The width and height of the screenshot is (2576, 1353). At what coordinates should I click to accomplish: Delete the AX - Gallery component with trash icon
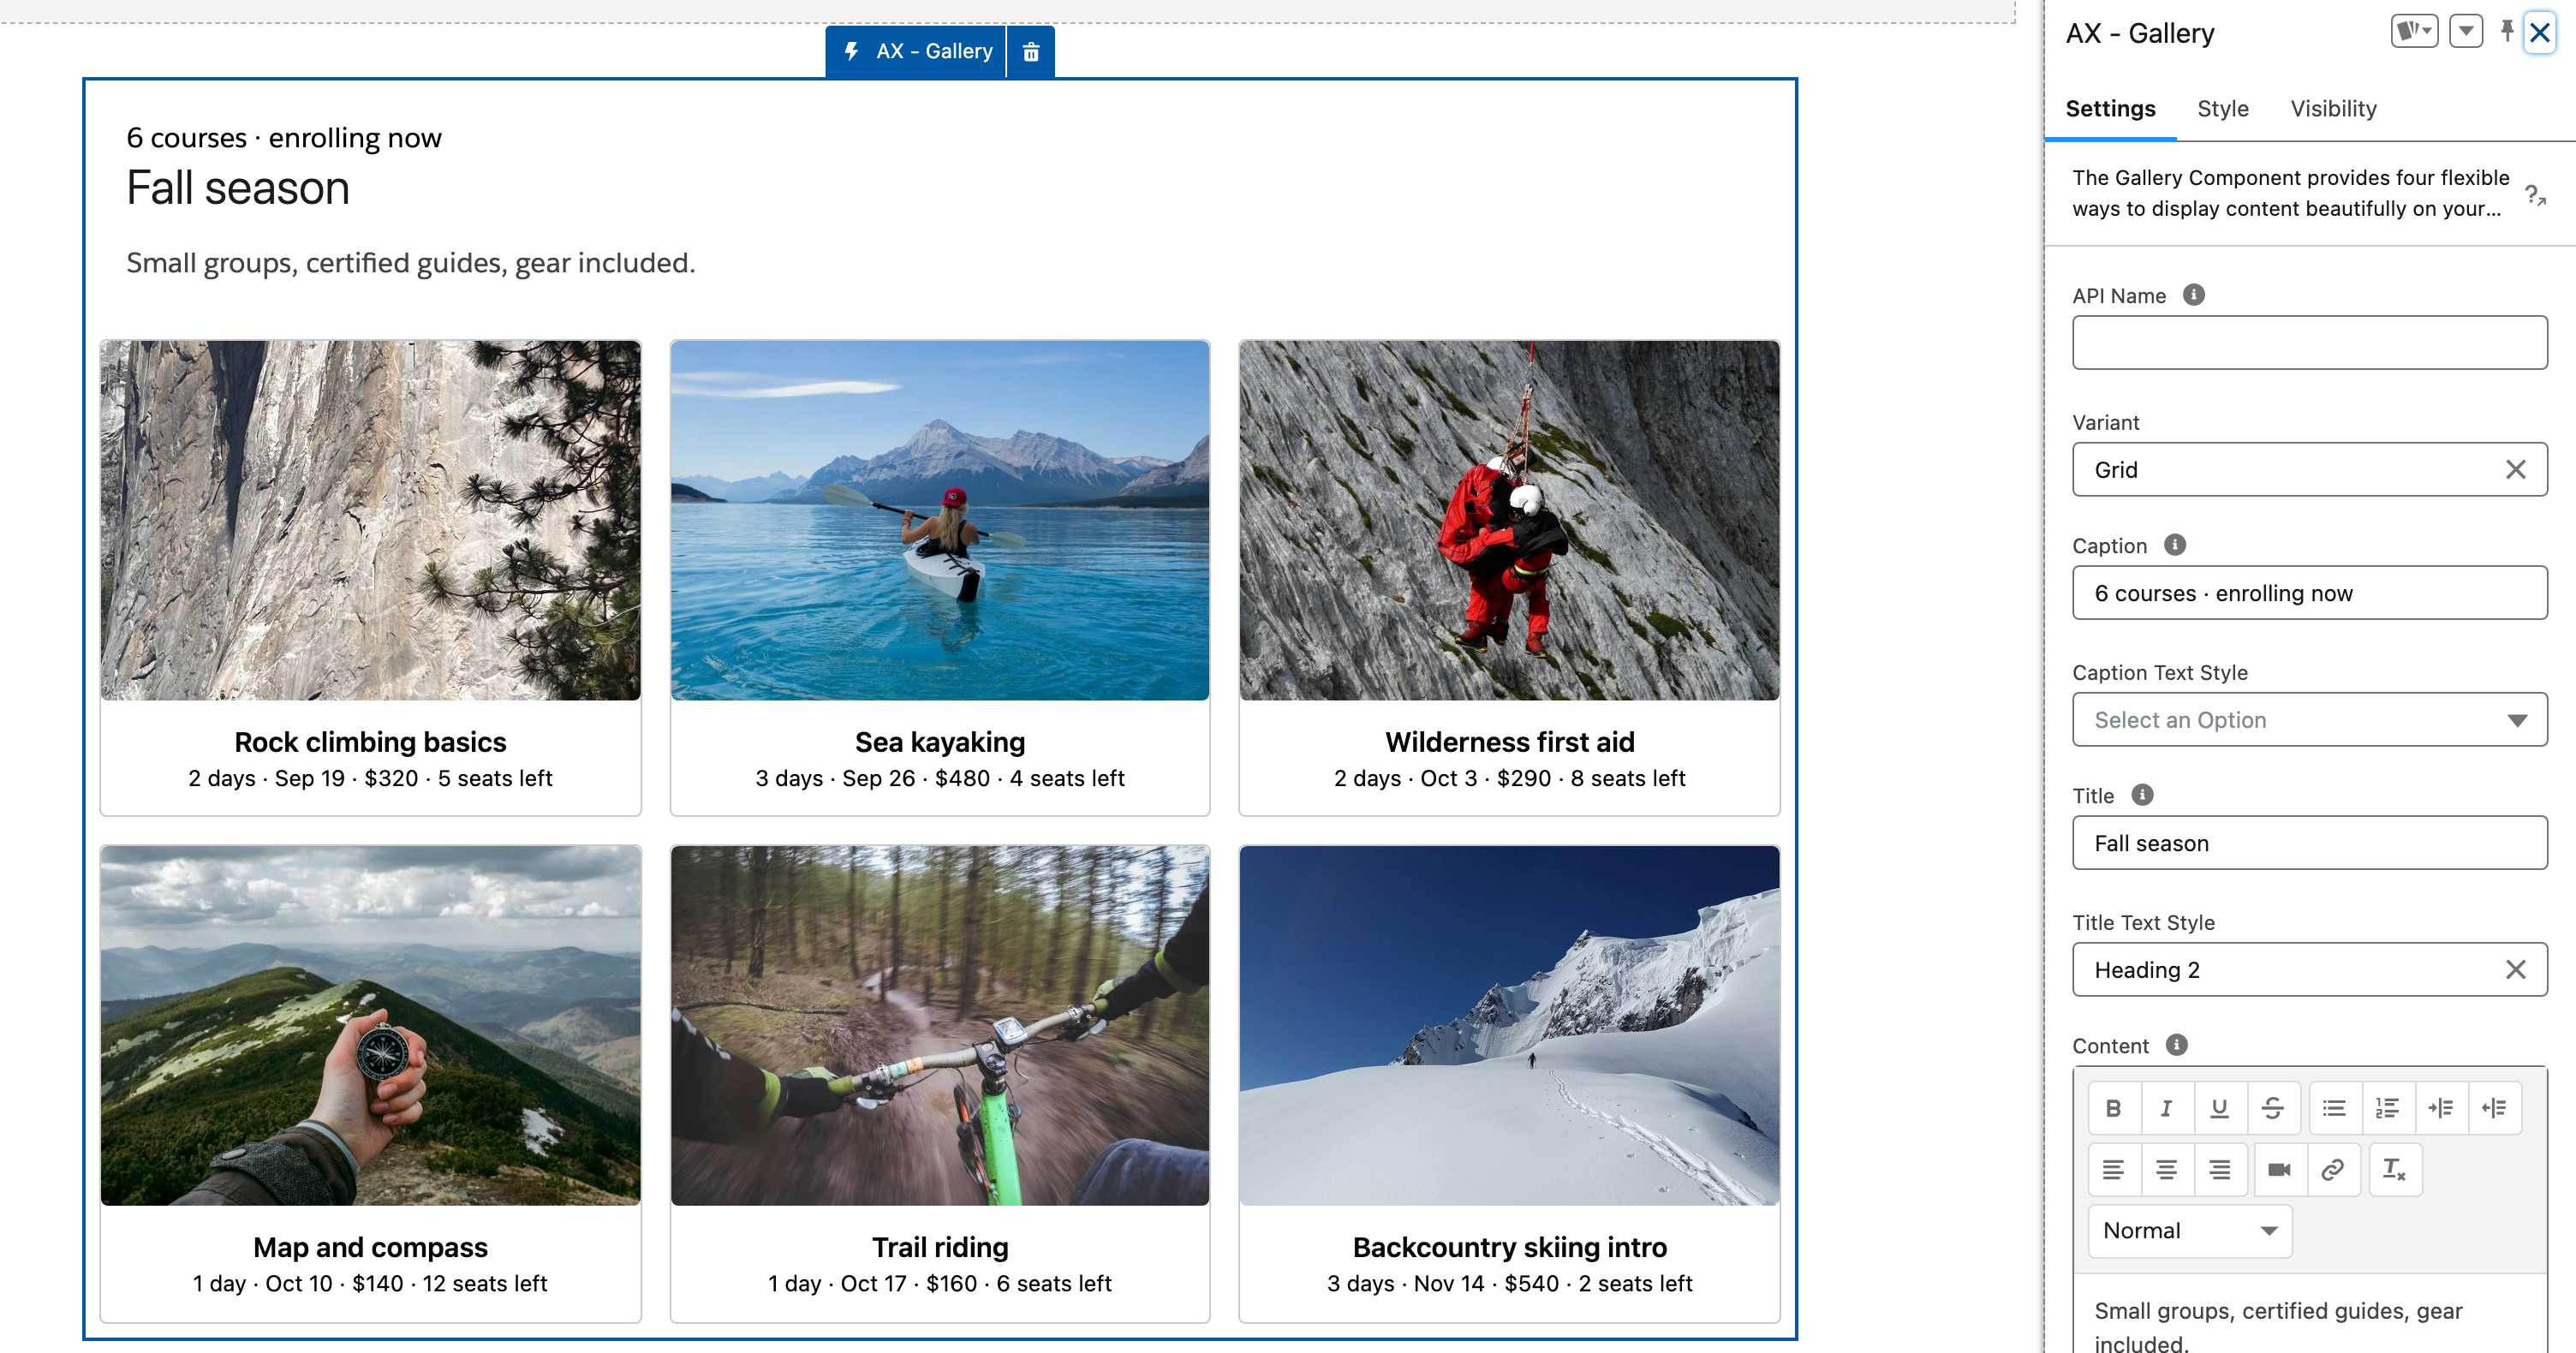tap(1031, 51)
